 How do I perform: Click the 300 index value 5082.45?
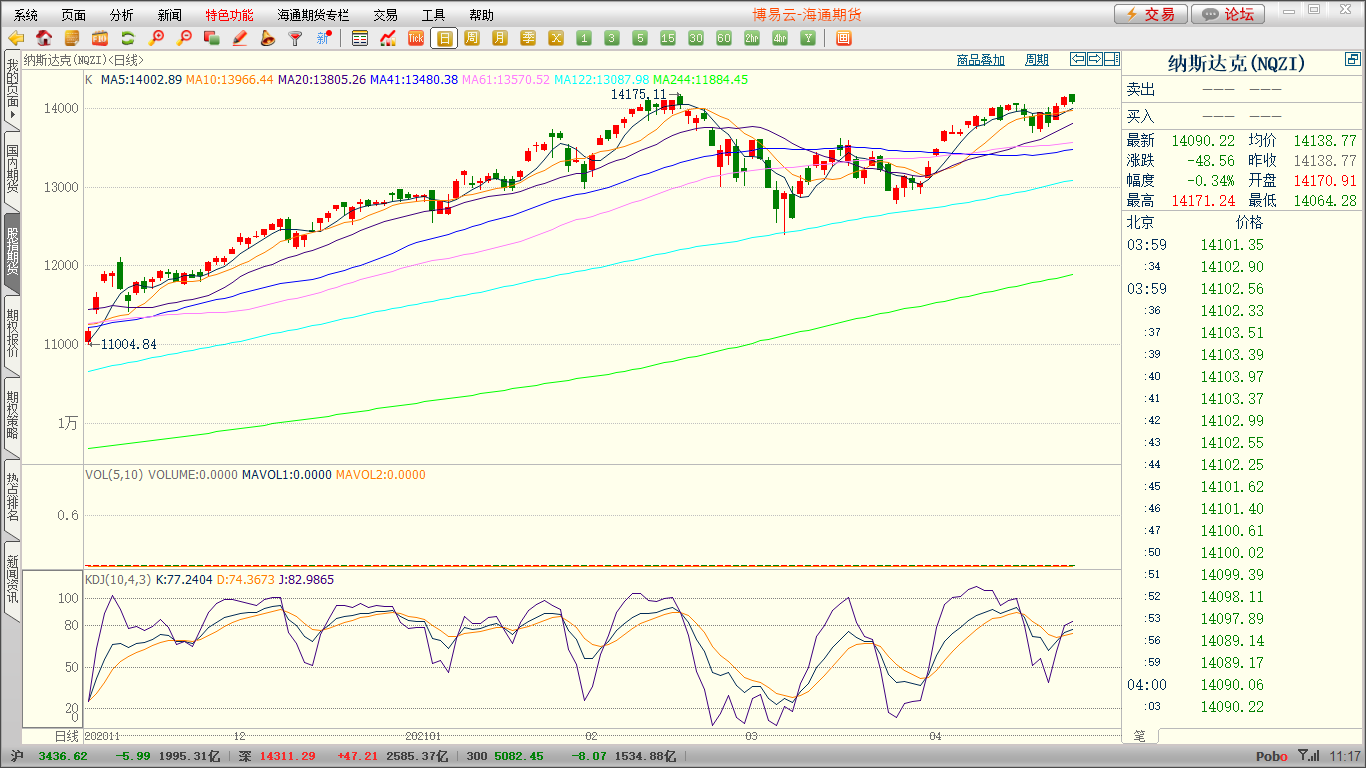(518, 756)
